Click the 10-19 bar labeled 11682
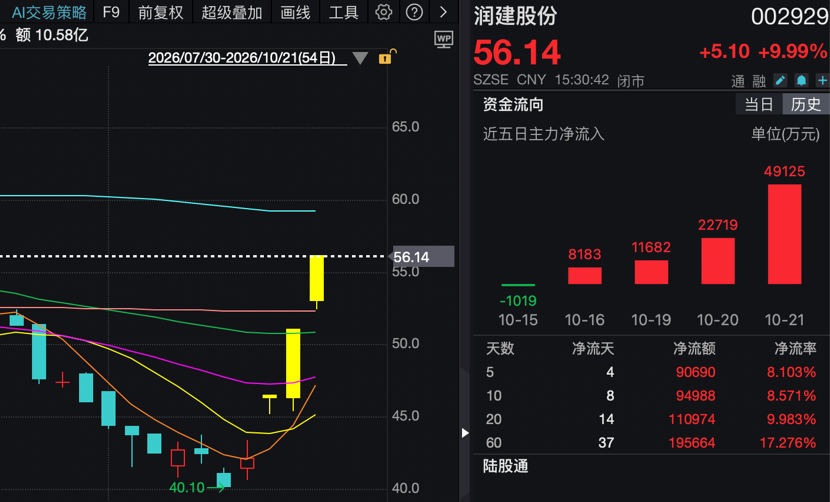This screenshot has height=502, width=830. coord(651,272)
